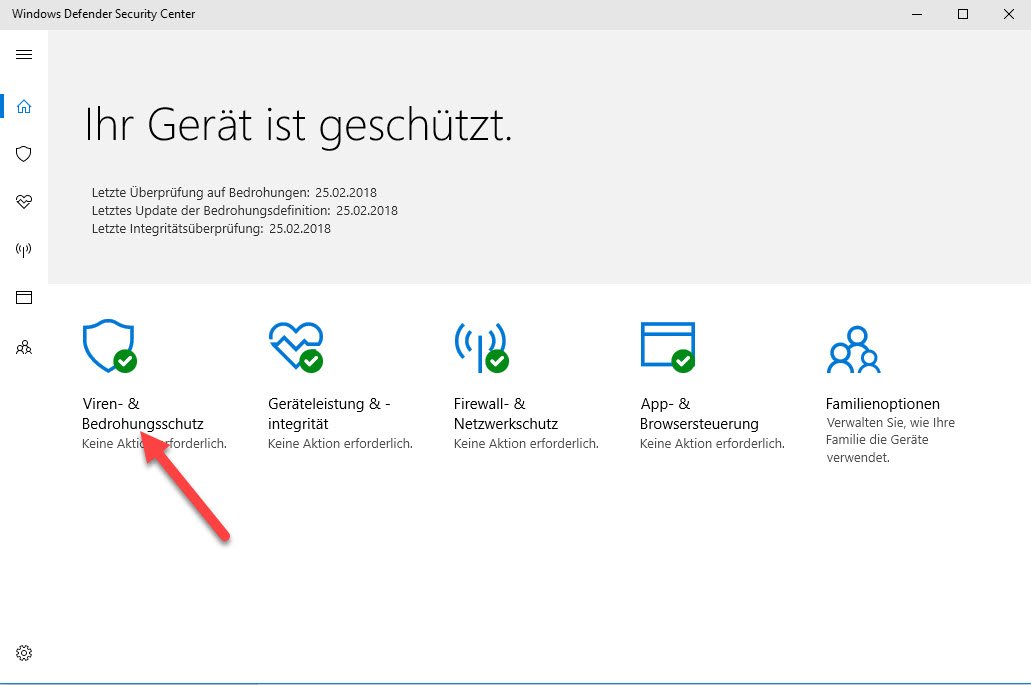This screenshot has height=685, width=1031.
Task: Open the family people icon in the sidebar
Action: coord(24,347)
